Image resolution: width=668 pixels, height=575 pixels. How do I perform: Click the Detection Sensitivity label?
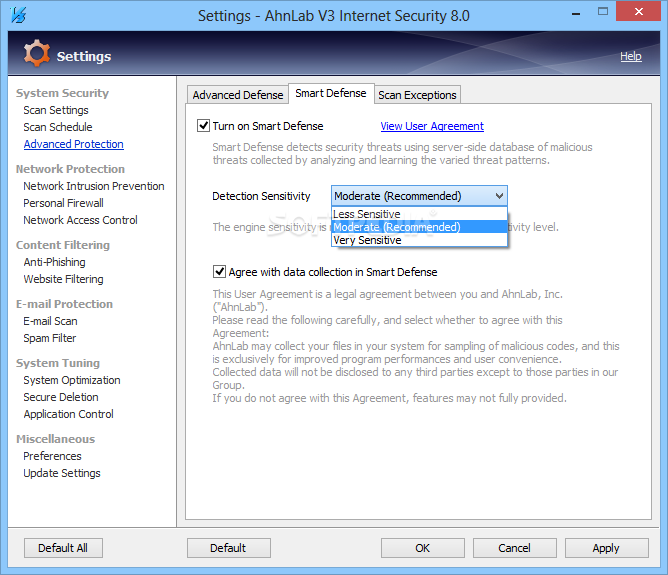point(261,196)
